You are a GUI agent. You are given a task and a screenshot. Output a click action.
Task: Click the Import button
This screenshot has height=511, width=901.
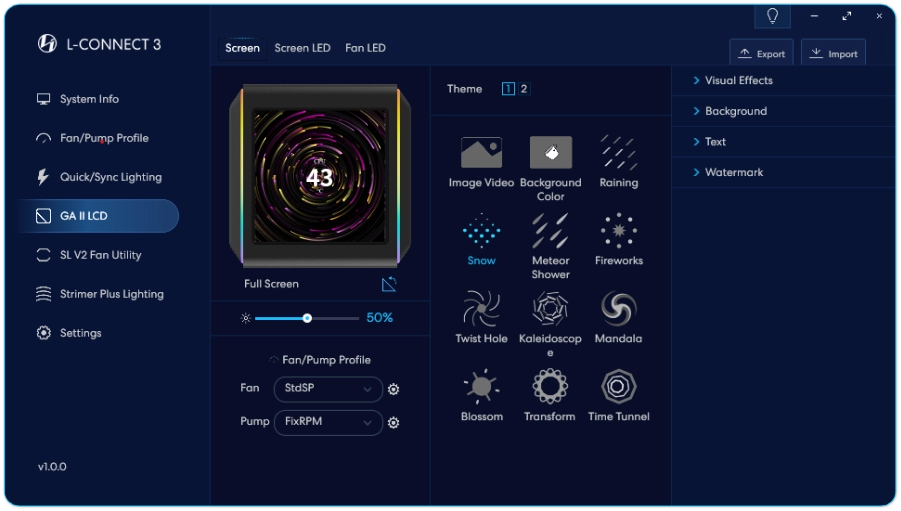coord(833,53)
